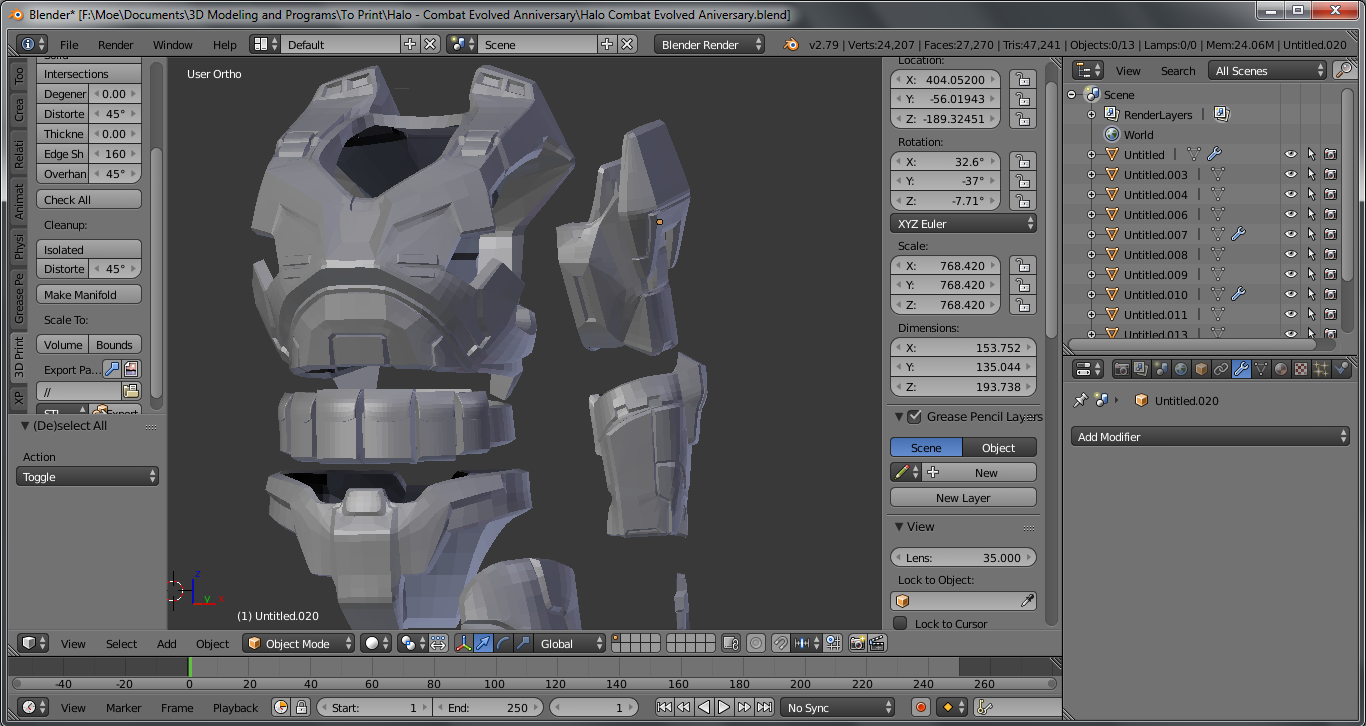Click the record keyframe button in timeline
The width and height of the screenshot is (1366, 726).
(921, 708)
